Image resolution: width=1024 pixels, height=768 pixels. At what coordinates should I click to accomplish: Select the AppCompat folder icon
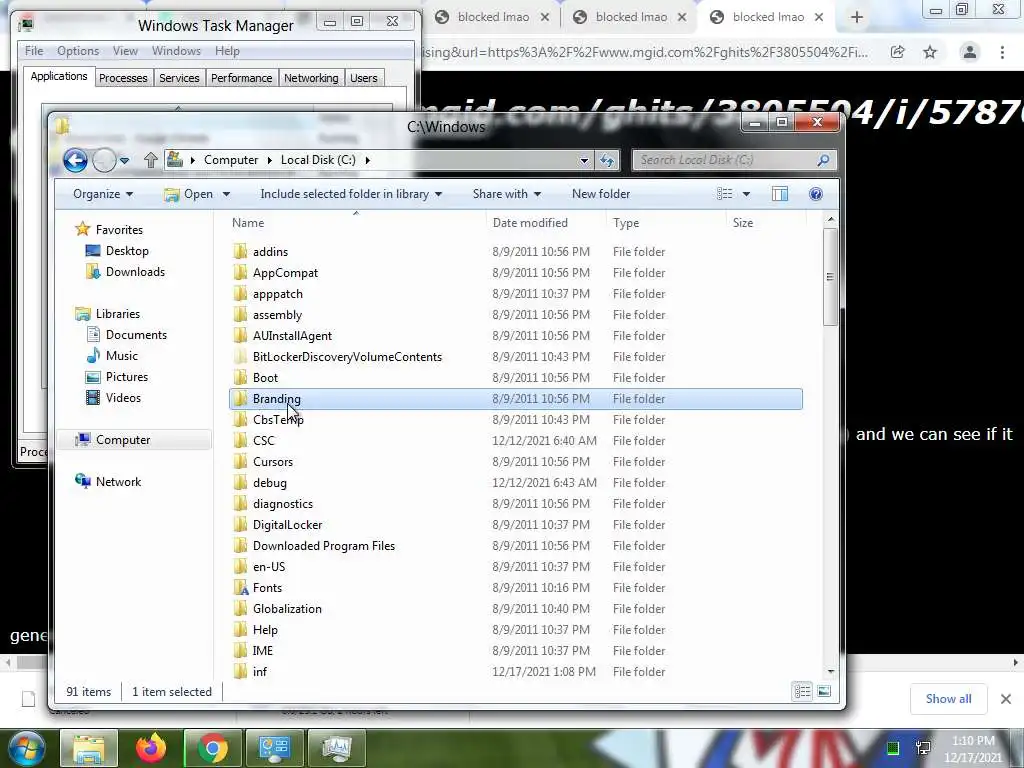240,272
